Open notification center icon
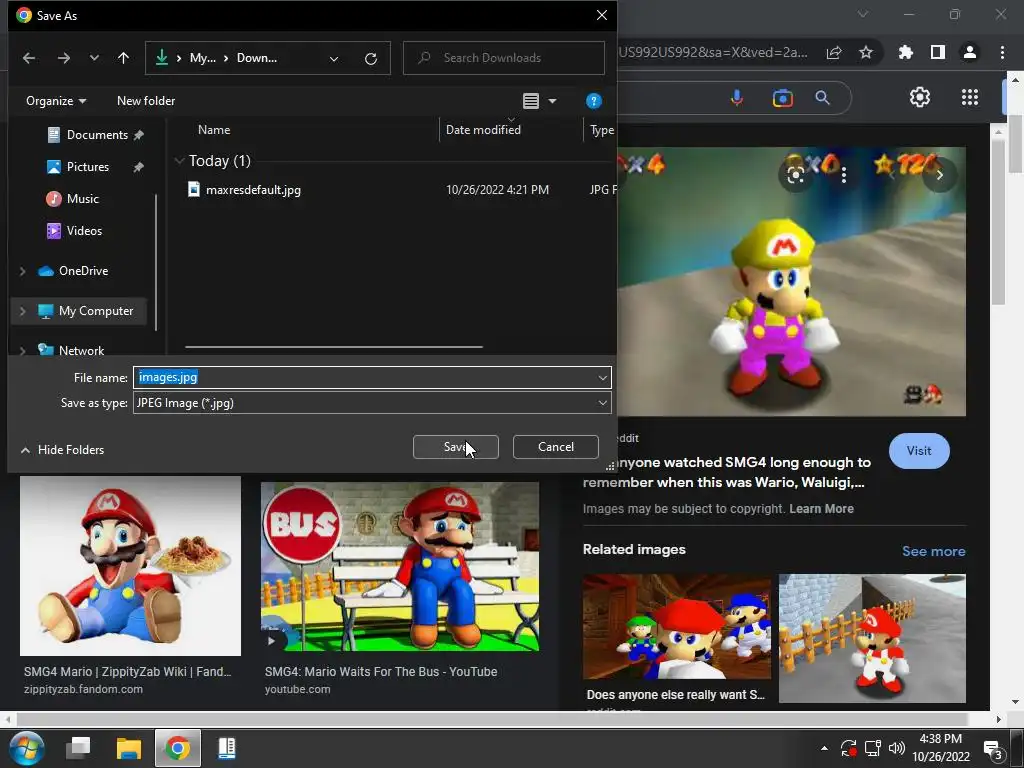The height and width of the screenshot is (768, 1024). click(x=993, y=749)
